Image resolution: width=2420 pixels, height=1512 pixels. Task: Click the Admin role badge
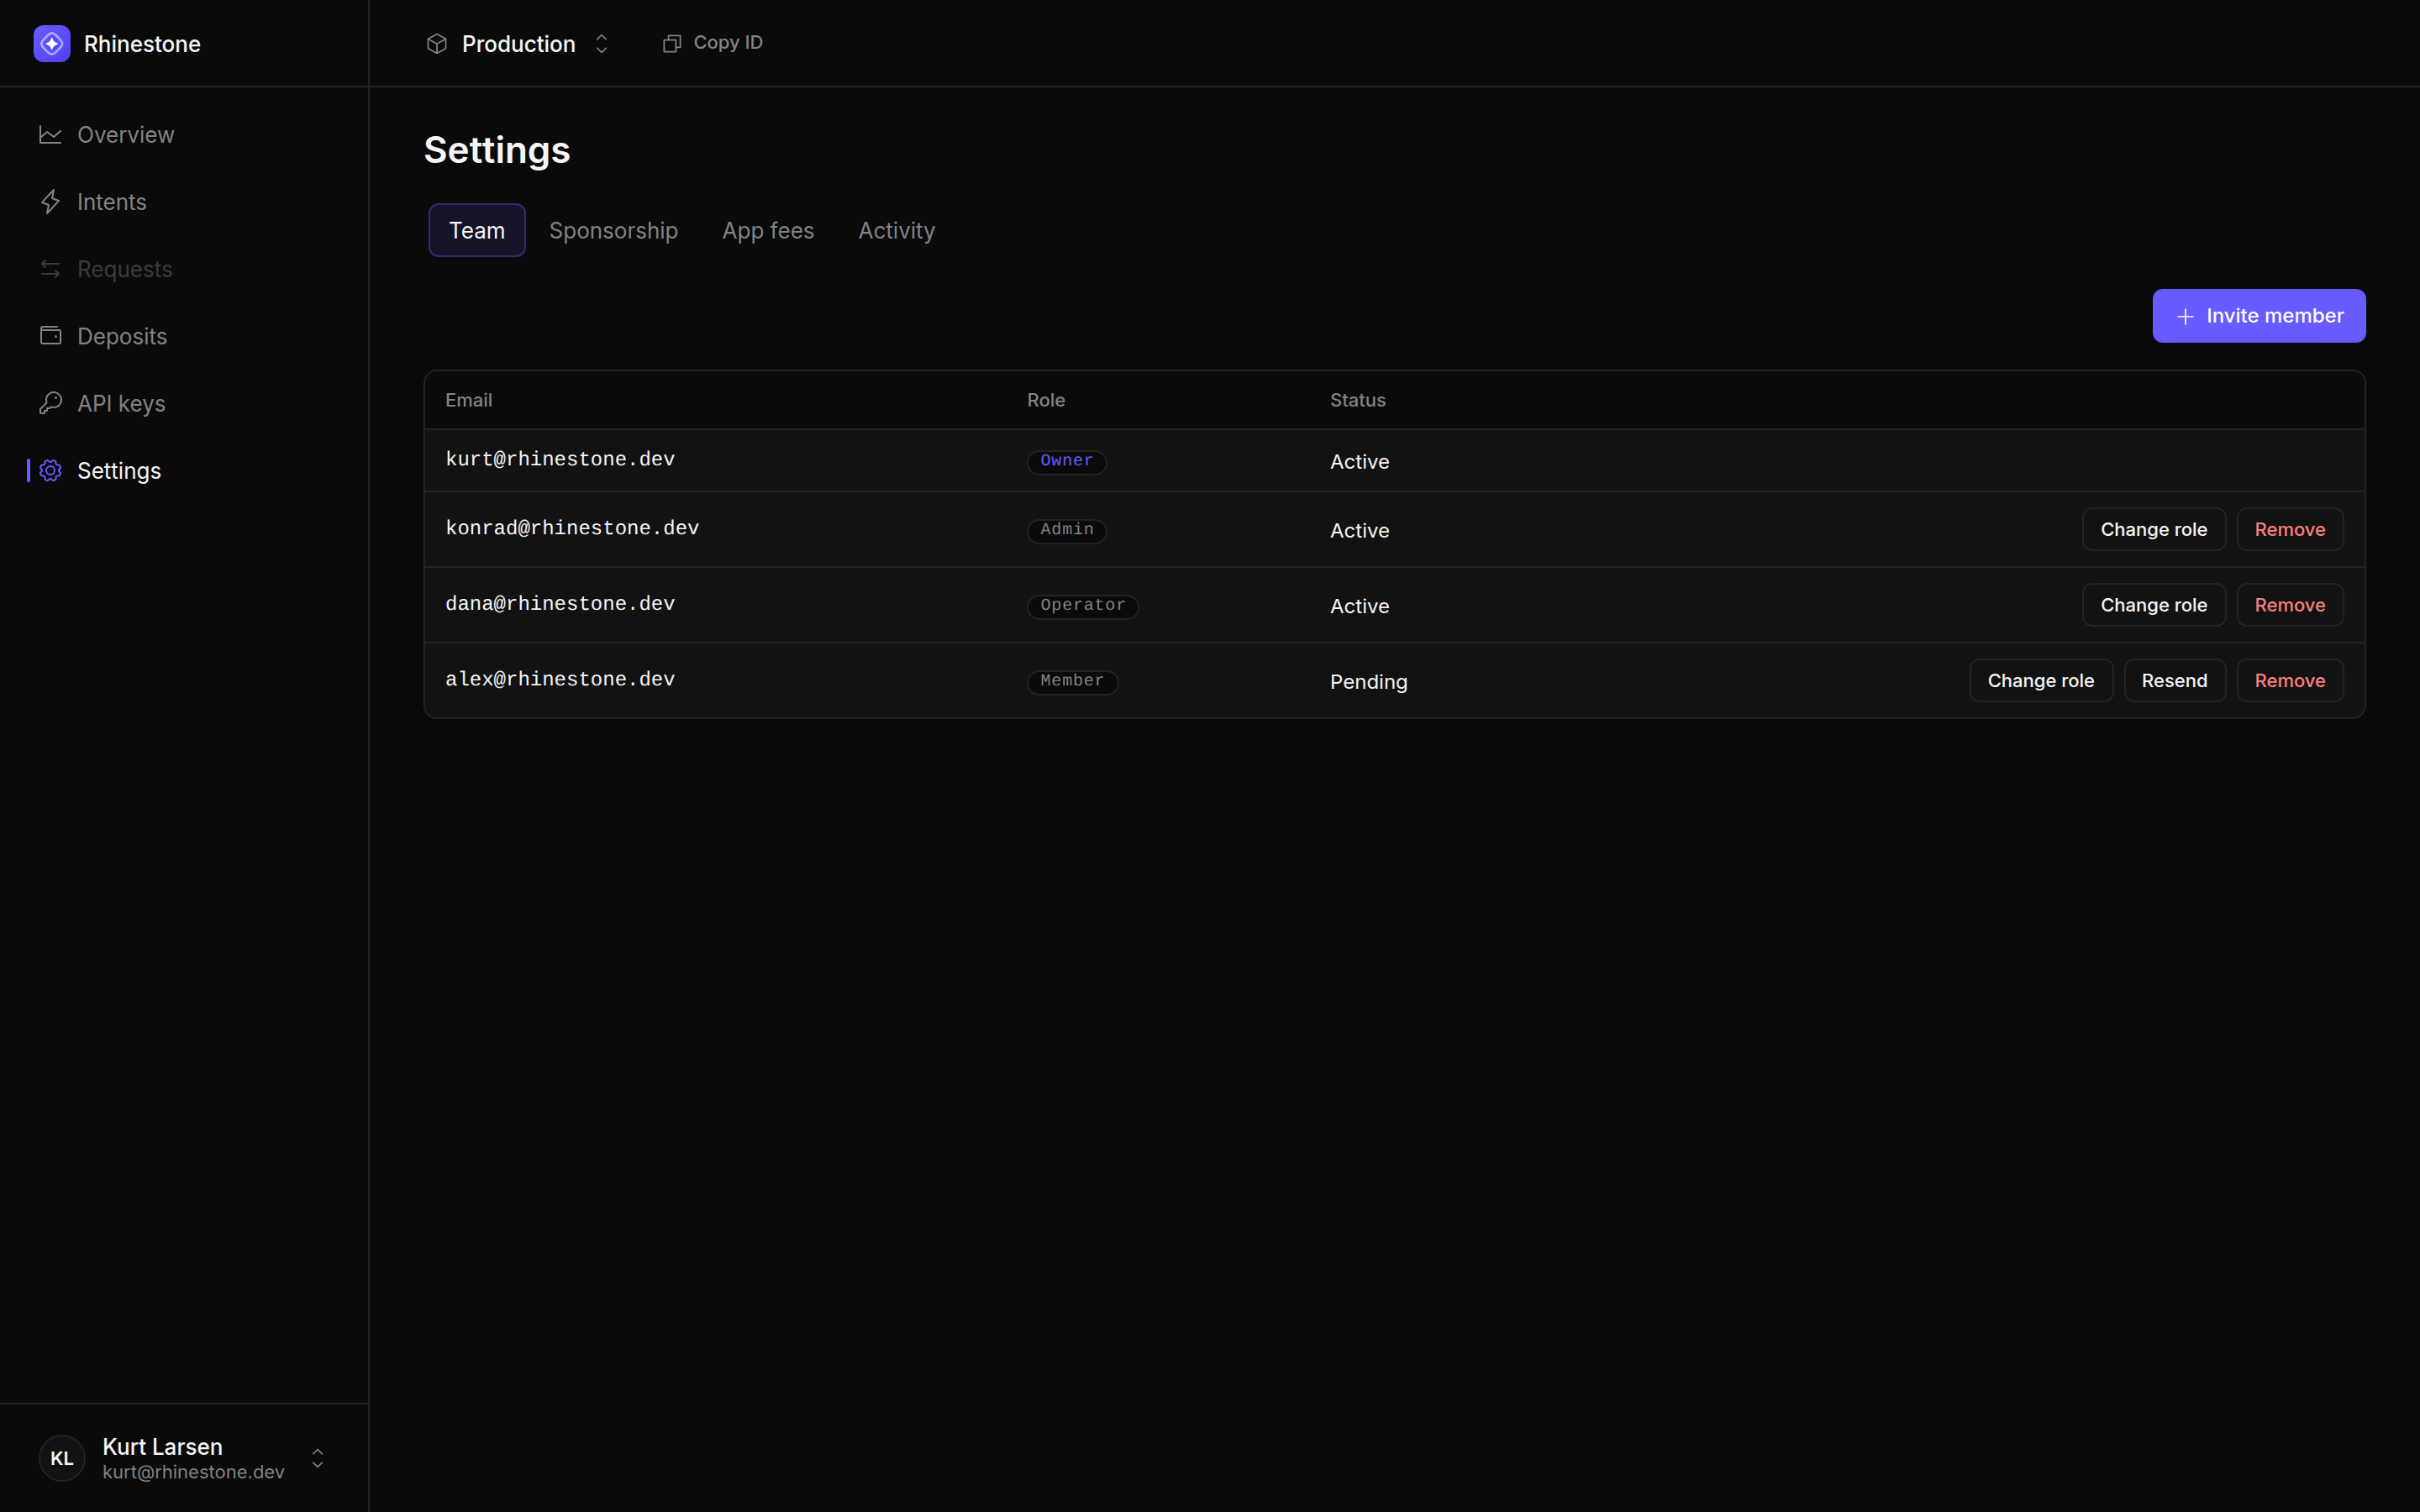coord(1066,530)
